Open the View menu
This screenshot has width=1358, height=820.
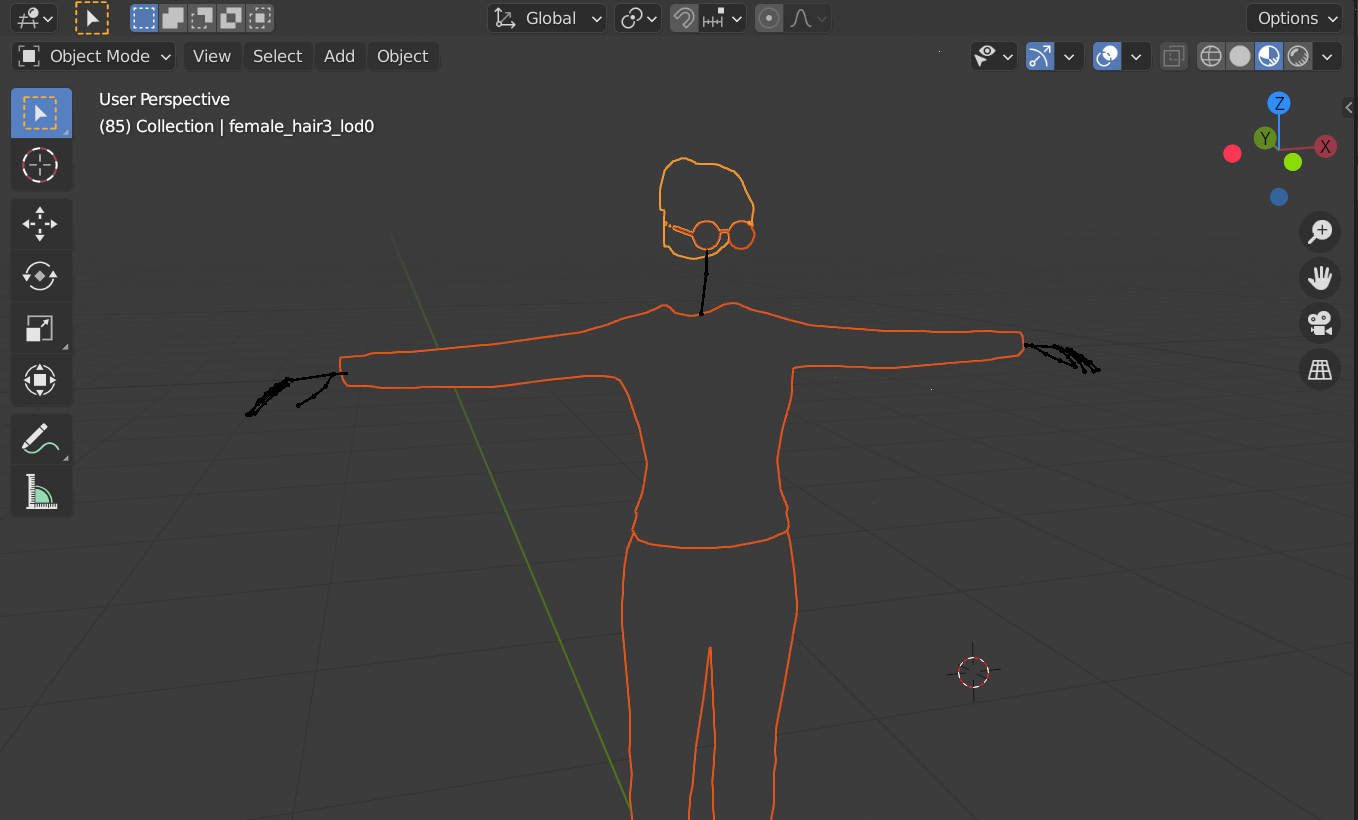pos(212,56)
